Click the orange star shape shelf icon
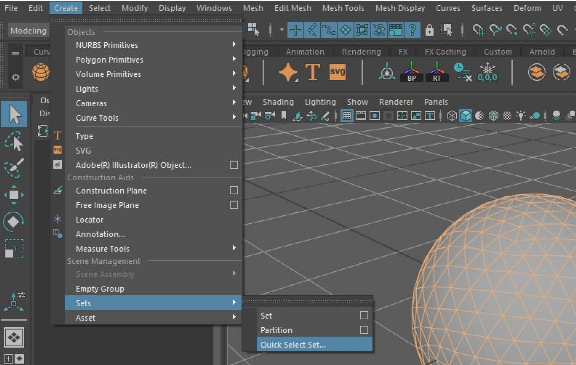Screen dimensions: 576x365 tap(288, 72)
